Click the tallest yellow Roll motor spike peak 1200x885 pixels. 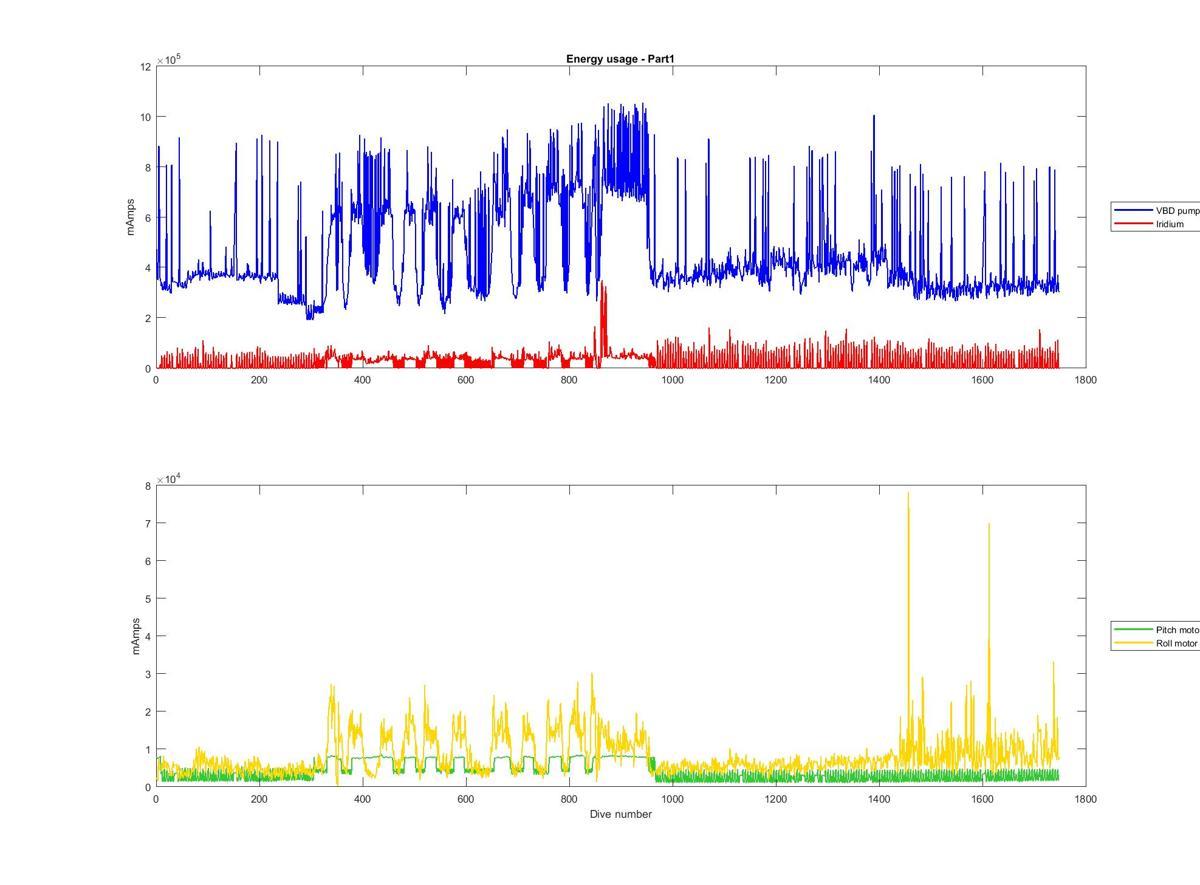coord(908,493)
